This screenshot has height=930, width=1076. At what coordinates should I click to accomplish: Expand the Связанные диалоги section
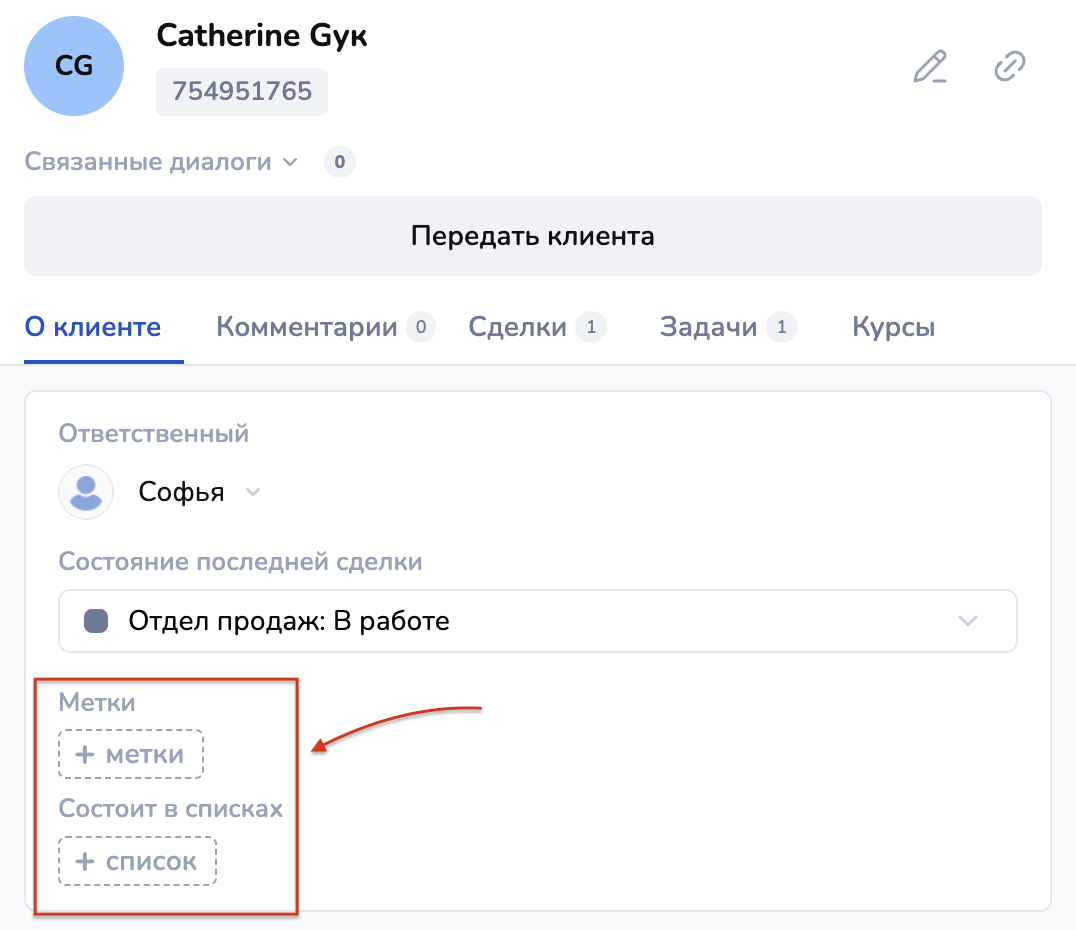point(161,162)
